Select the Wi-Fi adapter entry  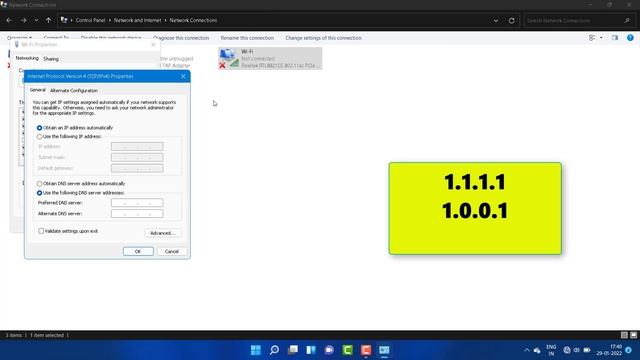click(270, 58)
